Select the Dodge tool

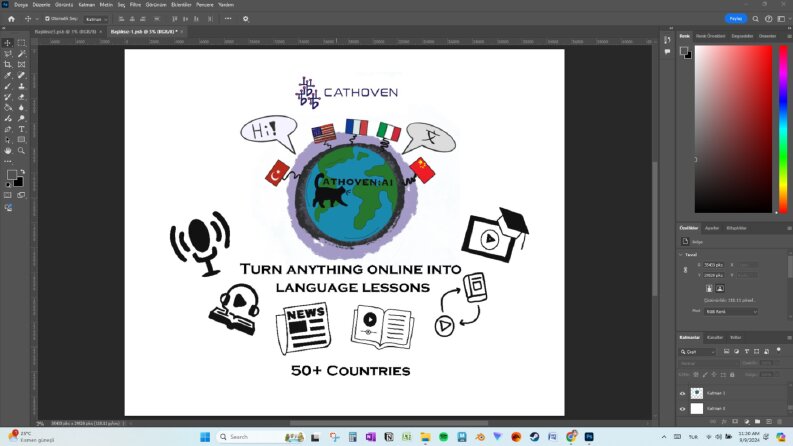(x=21, y=118)
